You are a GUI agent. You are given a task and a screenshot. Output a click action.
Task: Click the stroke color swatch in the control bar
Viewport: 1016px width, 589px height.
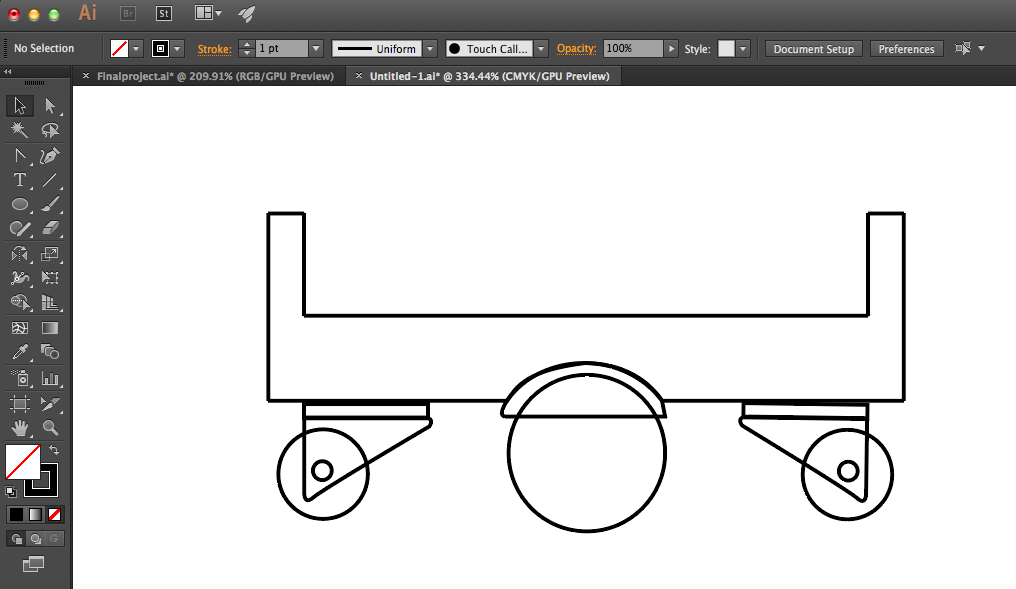(x=160, y=49)
